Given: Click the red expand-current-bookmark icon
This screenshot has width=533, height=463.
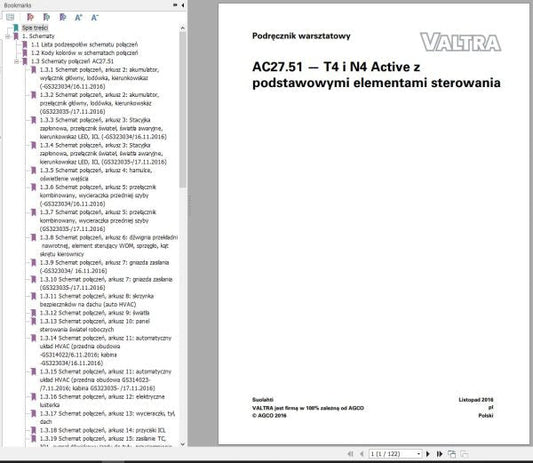Looking at the screenshot, I should [30, 17].
